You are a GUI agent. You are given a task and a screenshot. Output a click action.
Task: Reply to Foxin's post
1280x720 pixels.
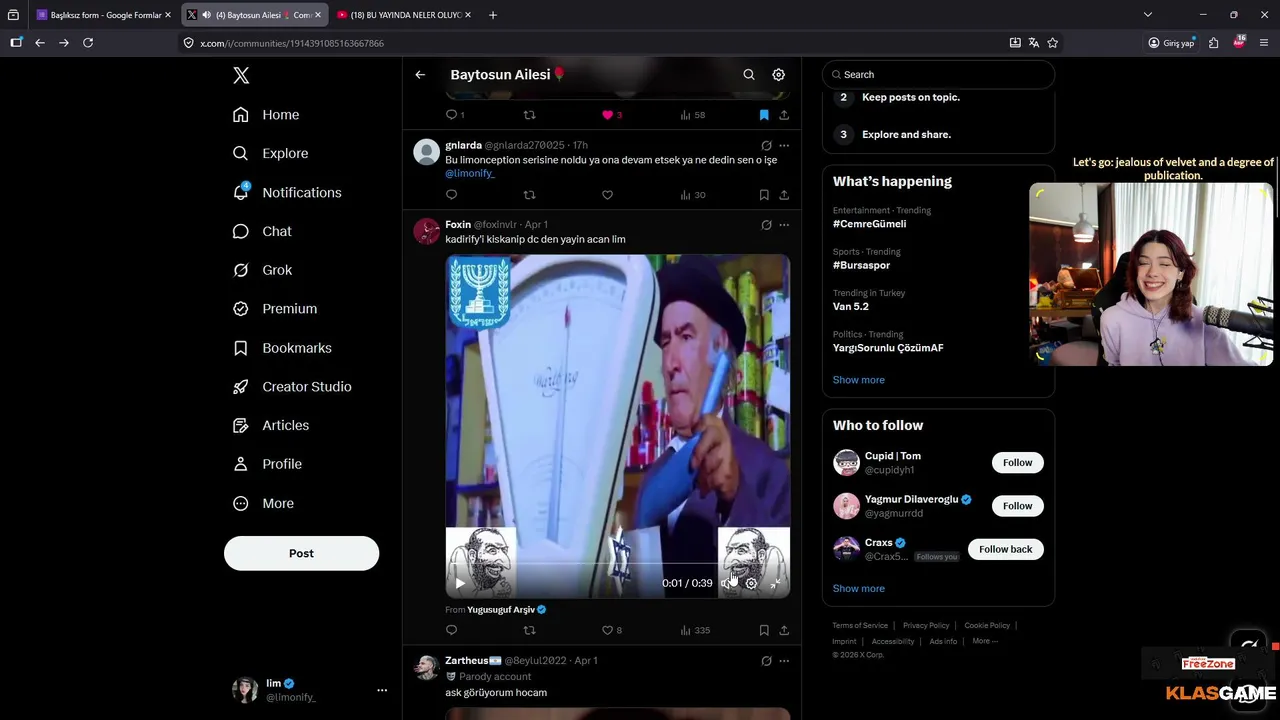click(x=451, y=630)
